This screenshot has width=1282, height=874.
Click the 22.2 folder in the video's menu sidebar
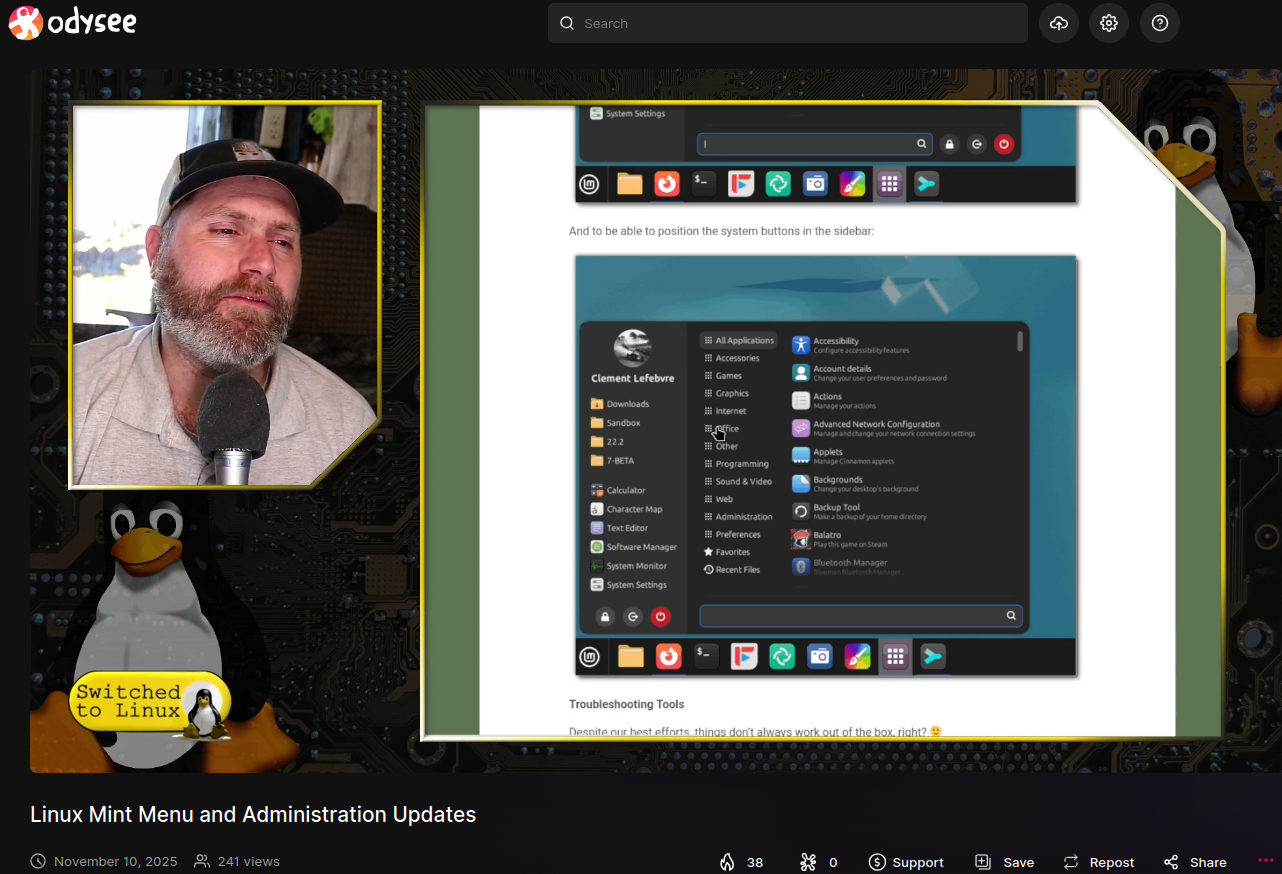coord(606,442)
